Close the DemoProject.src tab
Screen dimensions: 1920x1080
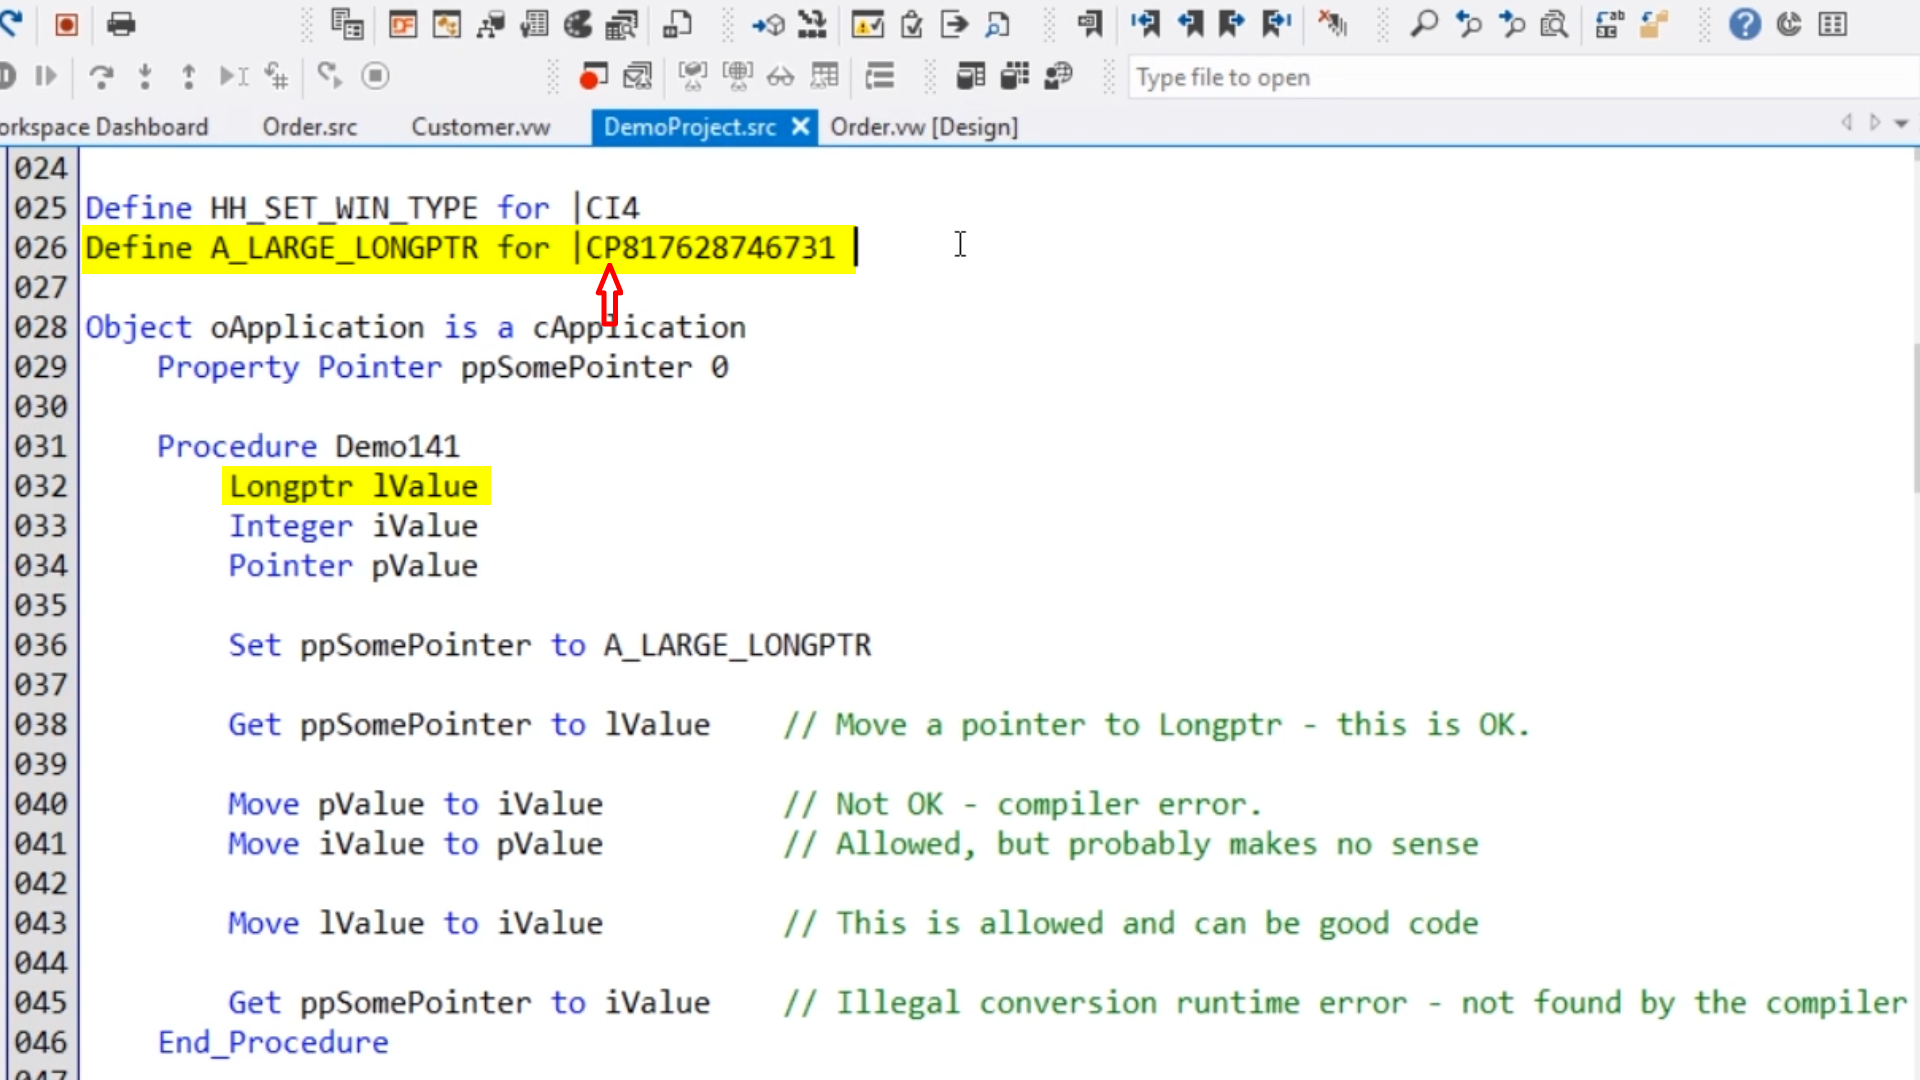tap(800, 127)
